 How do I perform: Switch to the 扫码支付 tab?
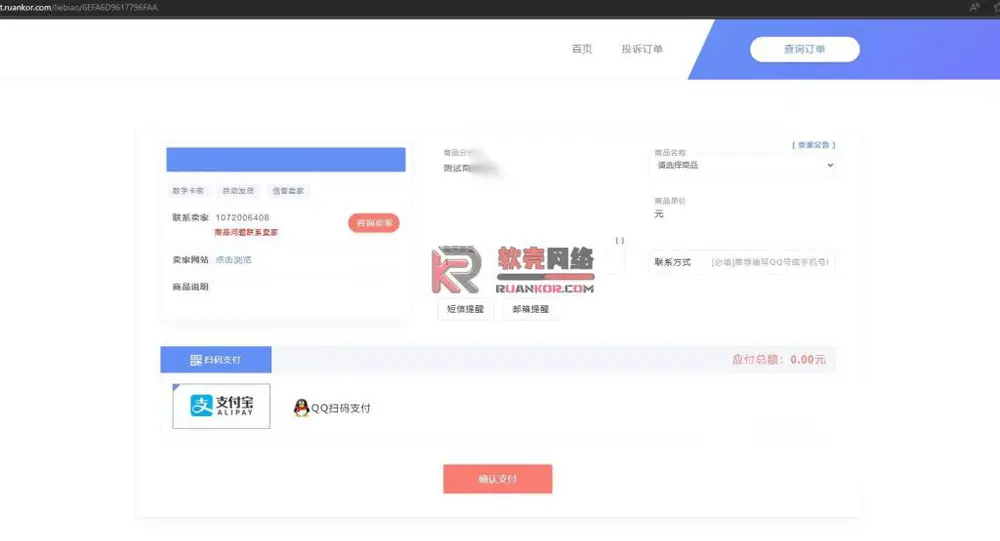tap(216, 360)
